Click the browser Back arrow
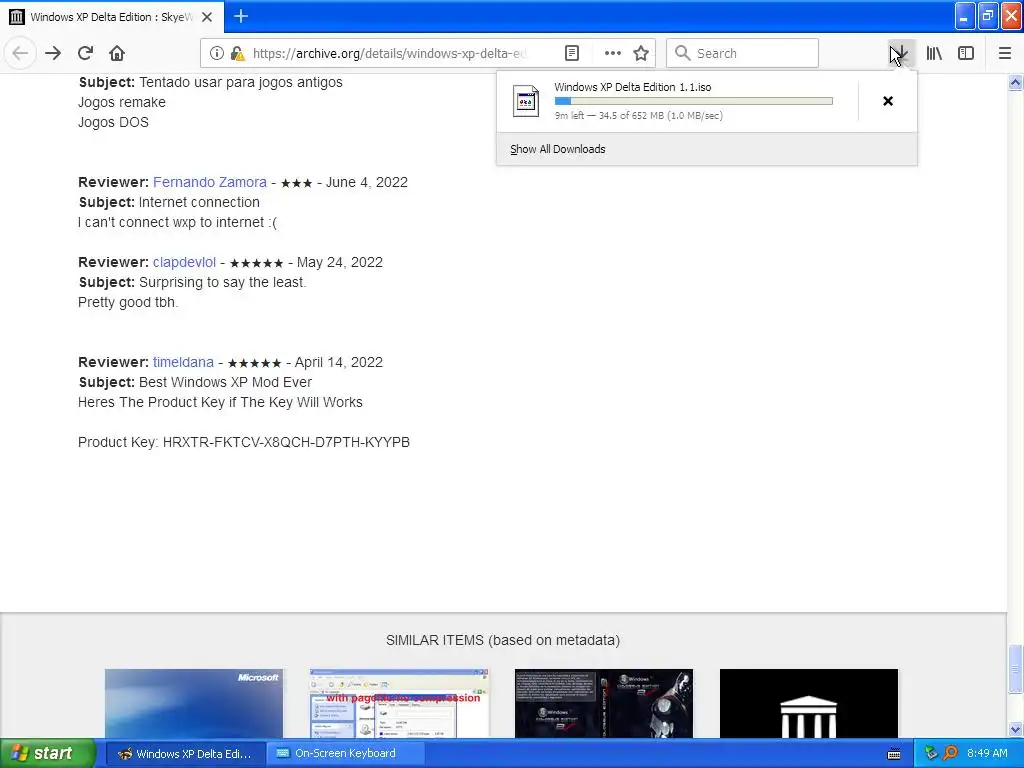This screenshot has width=1024, height=768. point(20,53)
